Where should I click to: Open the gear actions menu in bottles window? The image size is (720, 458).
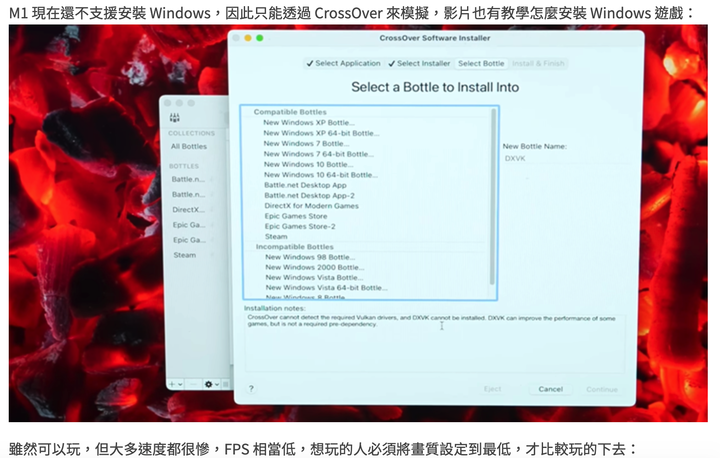coord(211,384)
